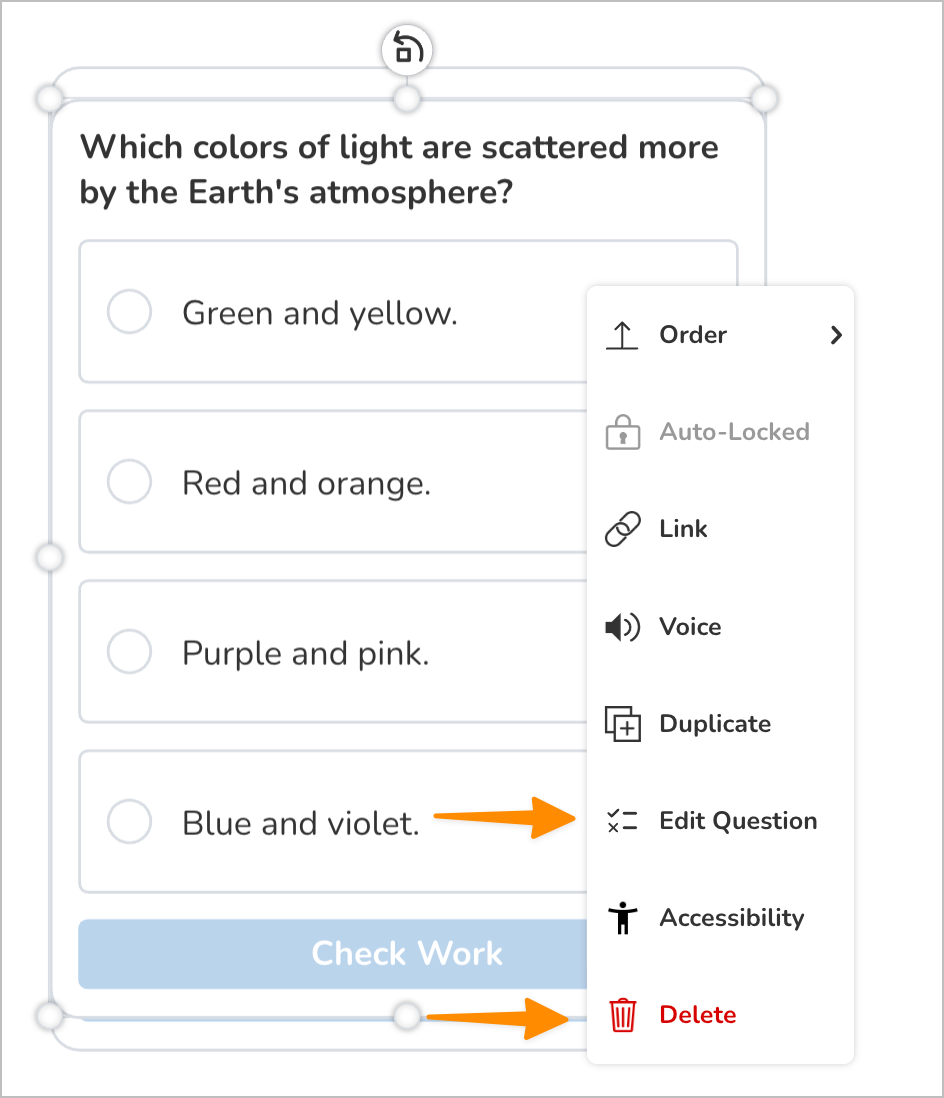Click the top-left corner resize handle
The image size is (944, 1098).
click(49, 98)
